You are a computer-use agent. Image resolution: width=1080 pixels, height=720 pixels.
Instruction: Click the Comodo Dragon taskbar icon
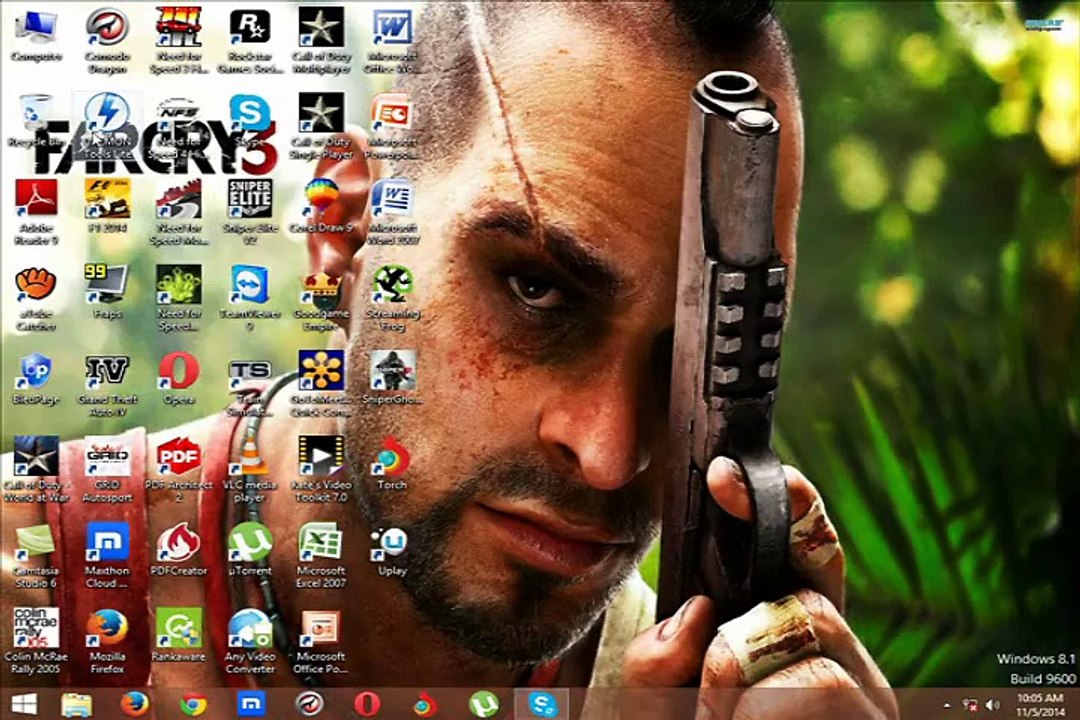(309, 704)
